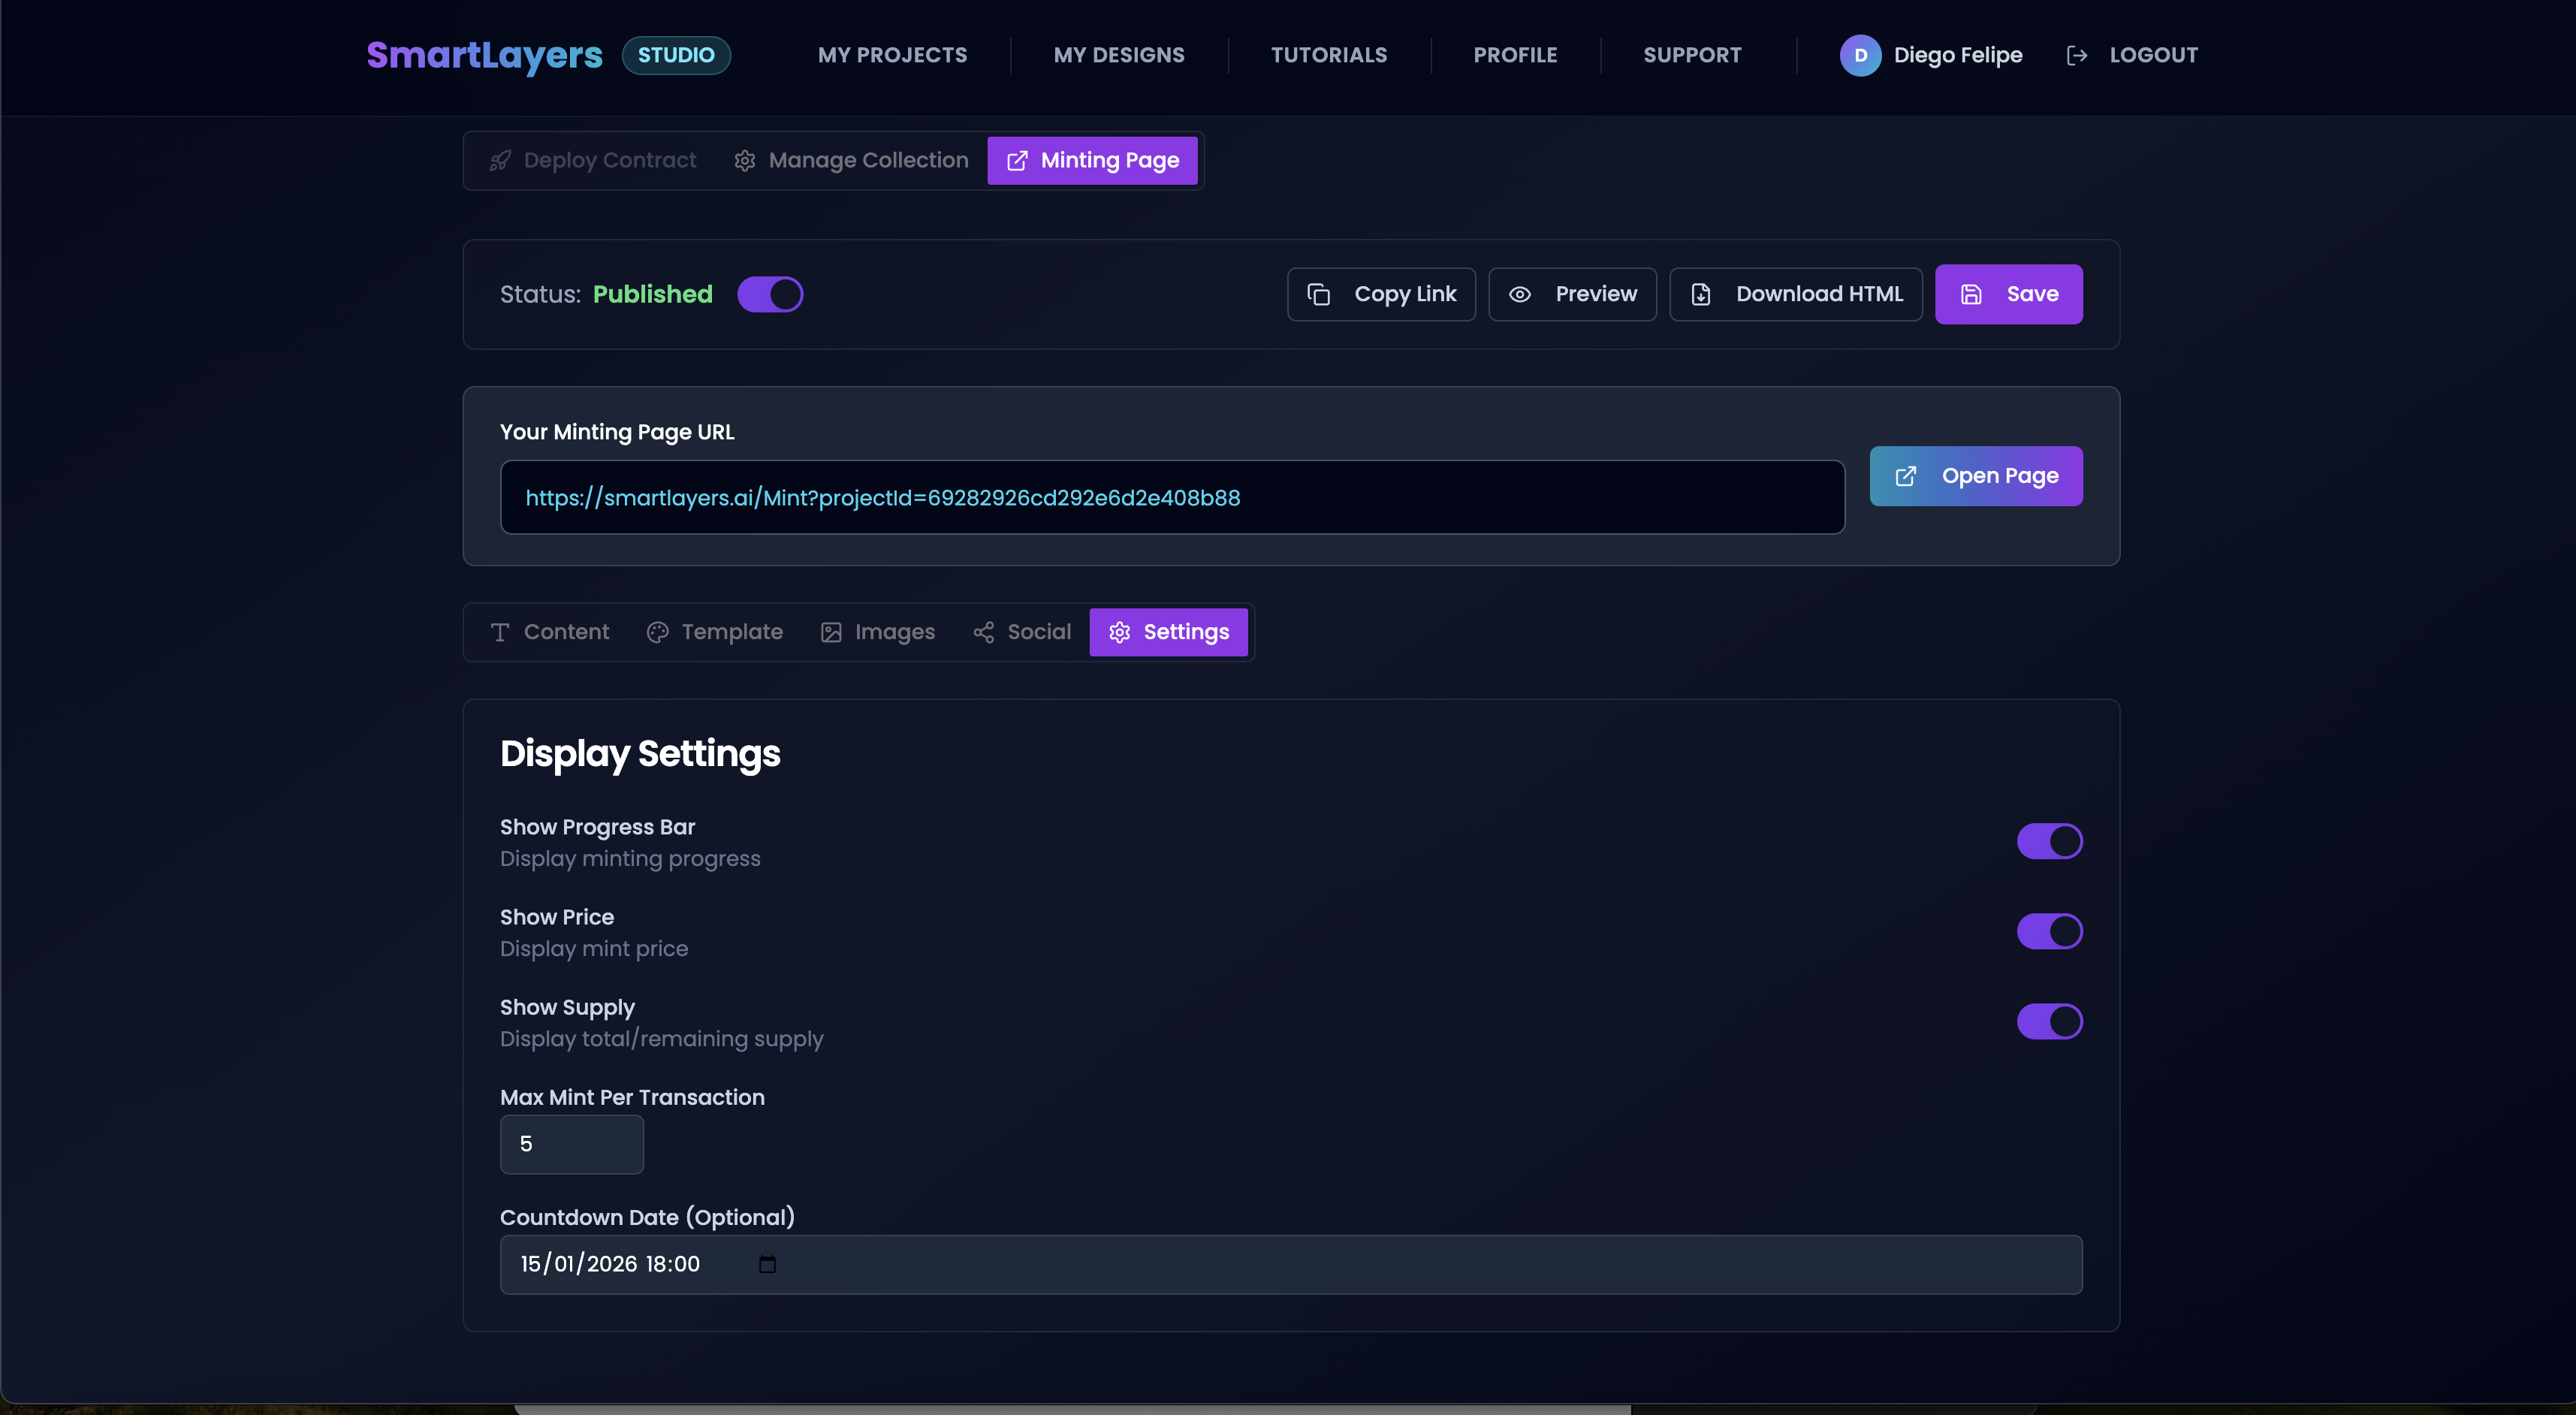Select the Preview eye icon
Screen dimensions: 2576x1415
pyautogui.click(x=1519, y=294)
